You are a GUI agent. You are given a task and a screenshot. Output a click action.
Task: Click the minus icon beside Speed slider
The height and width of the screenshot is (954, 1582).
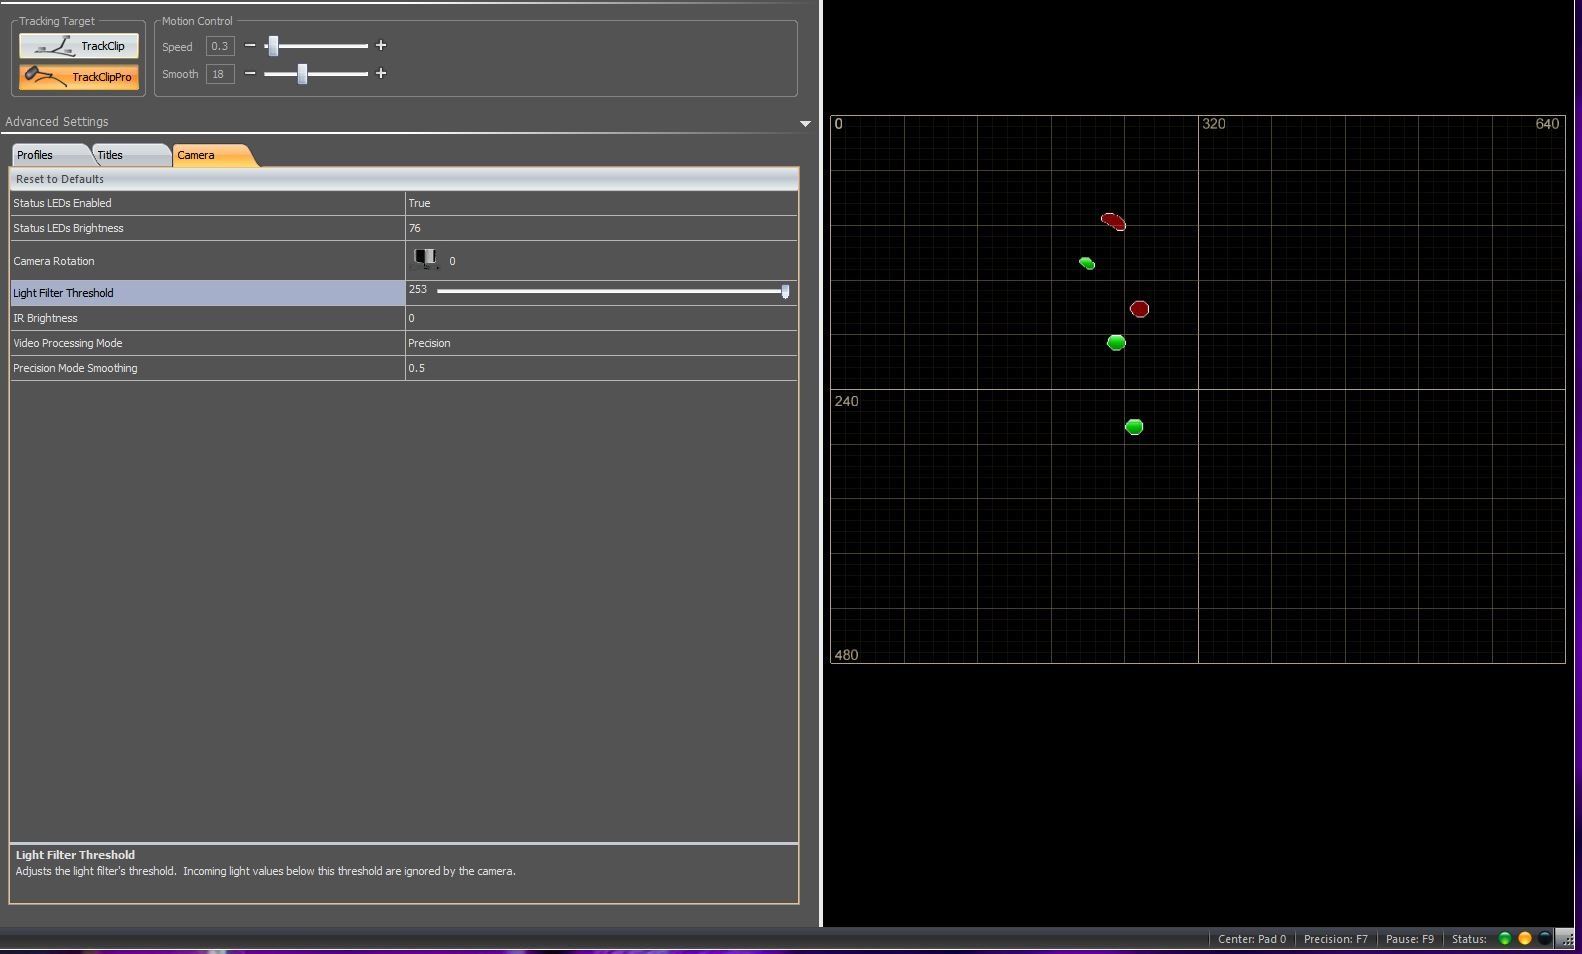tap(250, 46)
